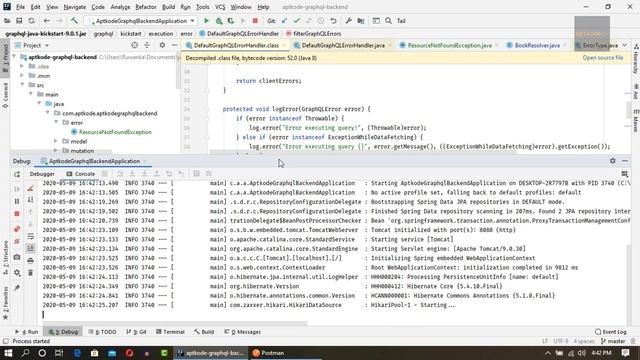
Task: Pin the debug tab with the pin icon
Action: pos(17,288)
